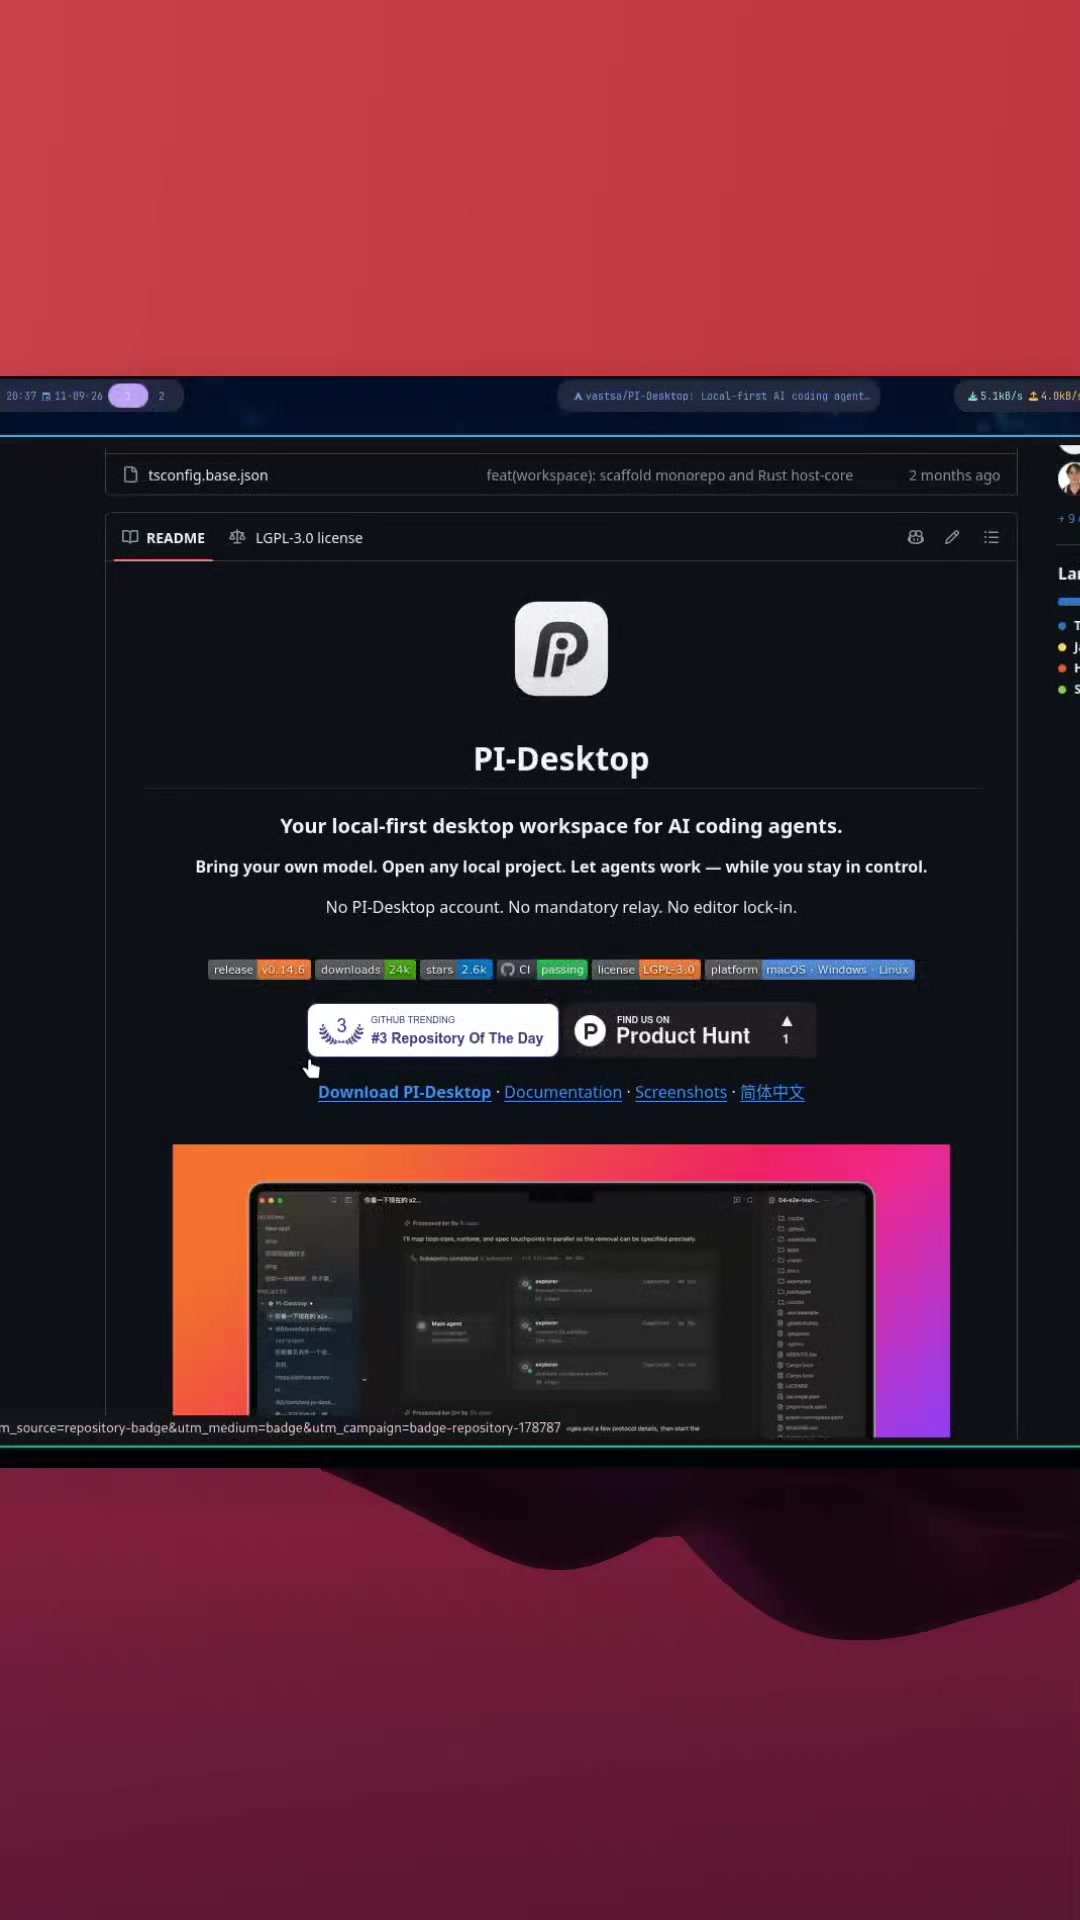1080x1920 pixels.
Task: Open the Documentation link
Action: coord(563,1092)
